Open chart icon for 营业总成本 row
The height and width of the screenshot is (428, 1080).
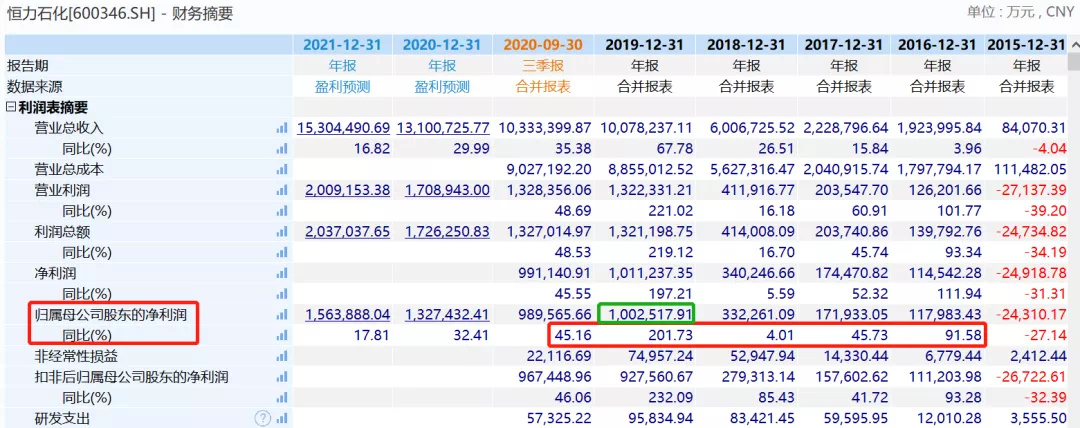click(281, 170)
